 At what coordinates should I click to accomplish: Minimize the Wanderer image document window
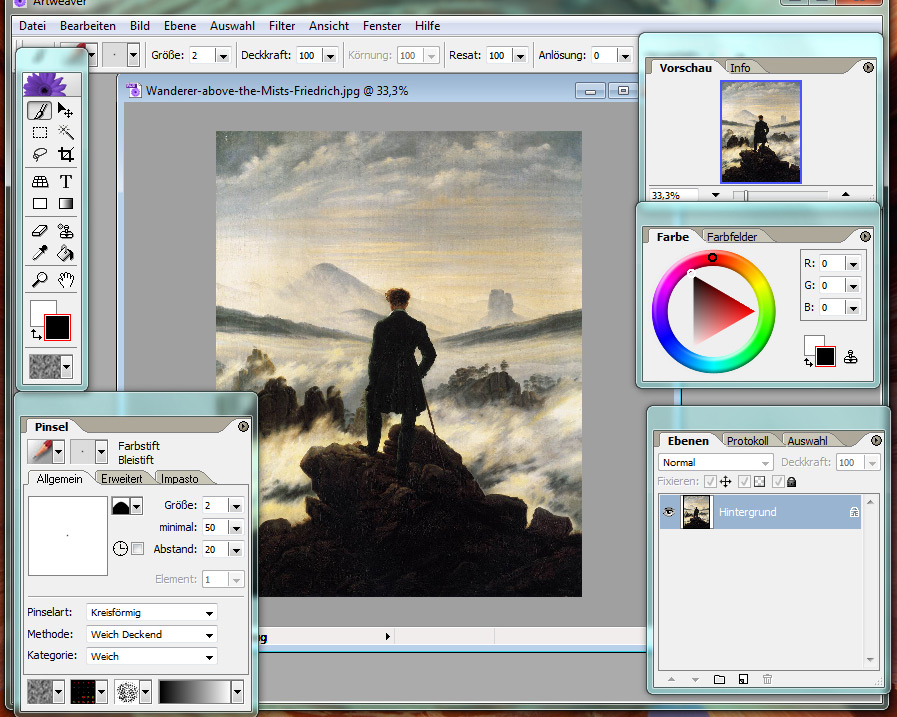pos(590,90)
